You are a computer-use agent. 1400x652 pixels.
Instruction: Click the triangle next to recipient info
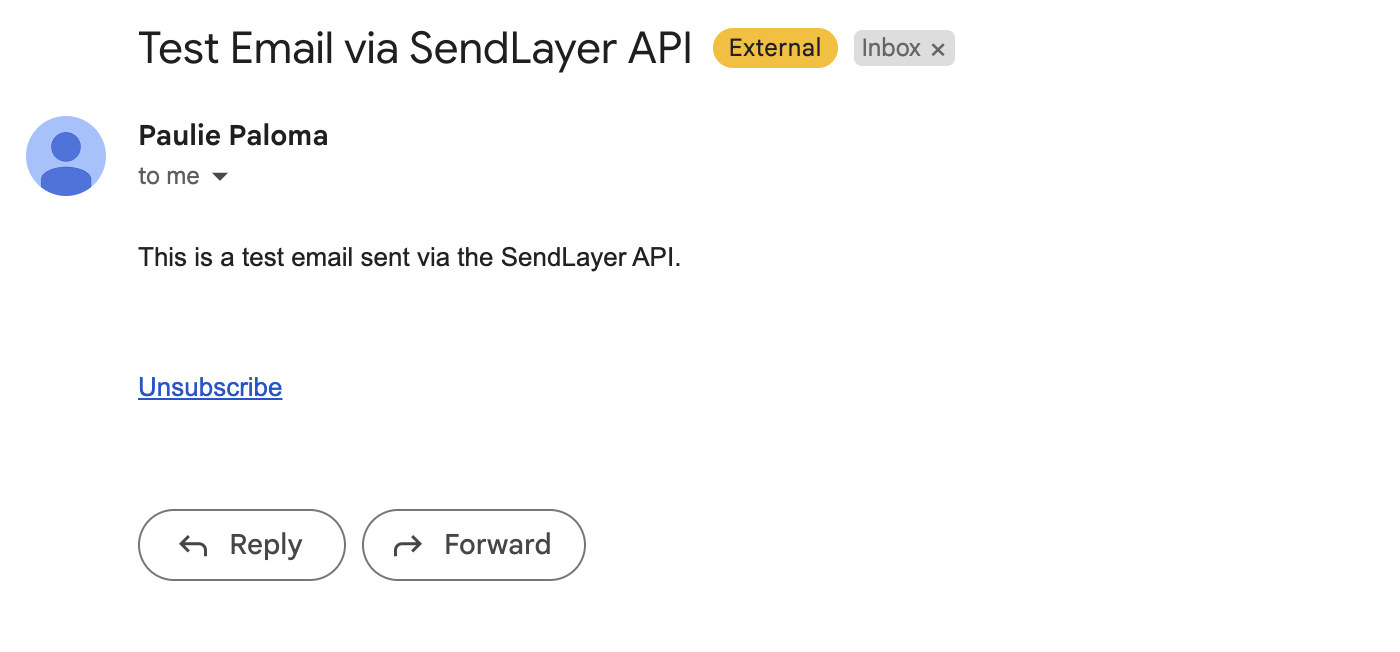(x=219, y=176)
